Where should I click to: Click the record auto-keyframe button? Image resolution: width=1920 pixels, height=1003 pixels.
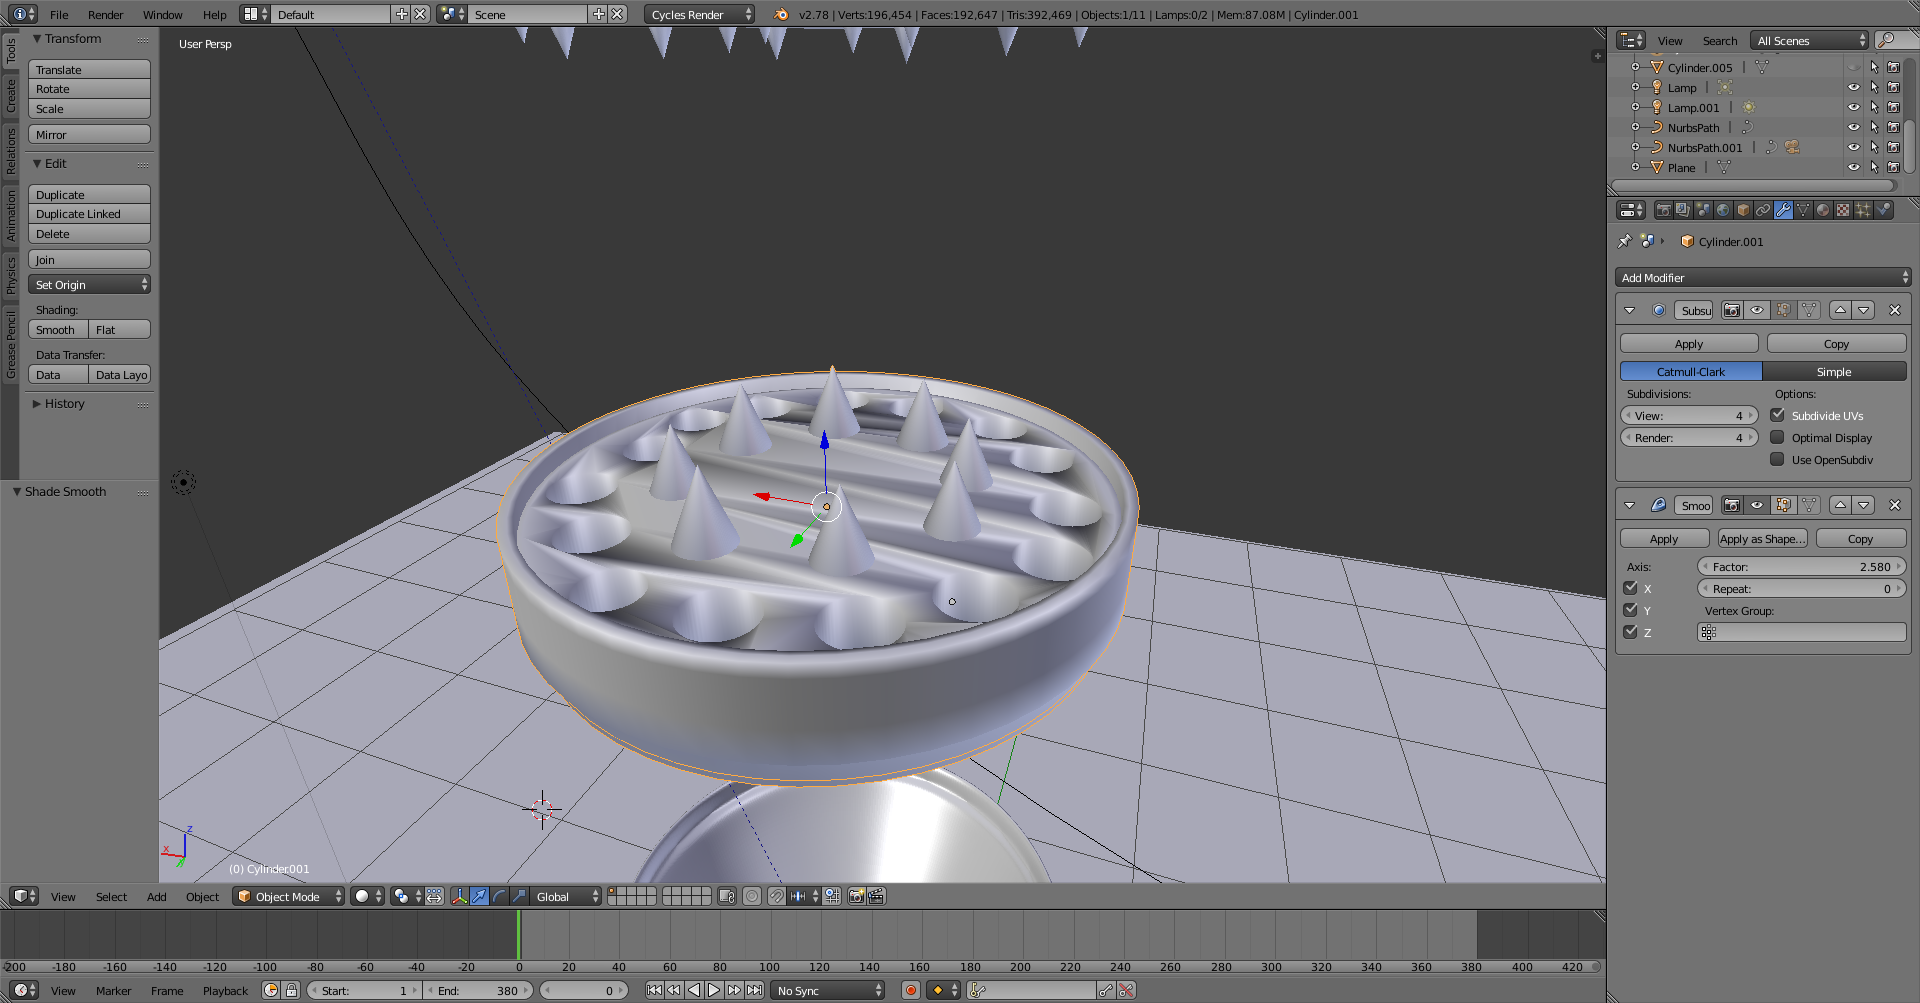[x=910, y=990]
